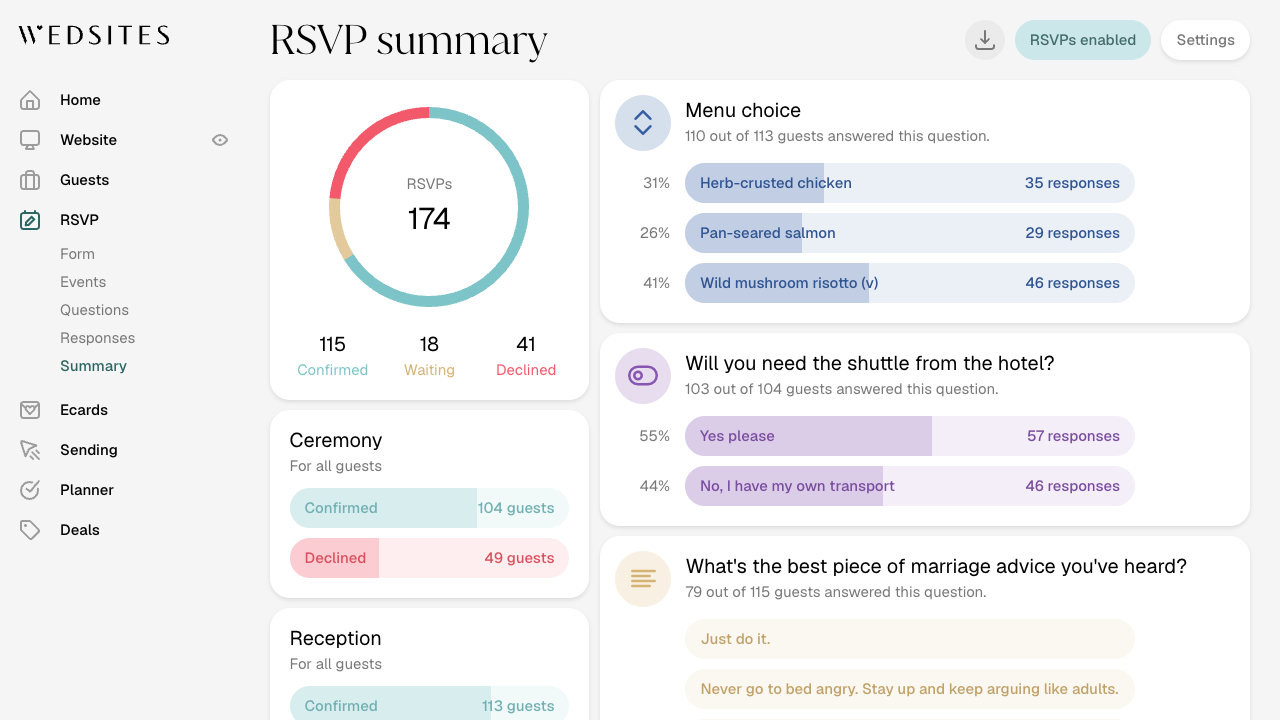Click the RSVP calendar-edit icon
The height and width of the screenshot is (720, 1280).
coord(30,220)
